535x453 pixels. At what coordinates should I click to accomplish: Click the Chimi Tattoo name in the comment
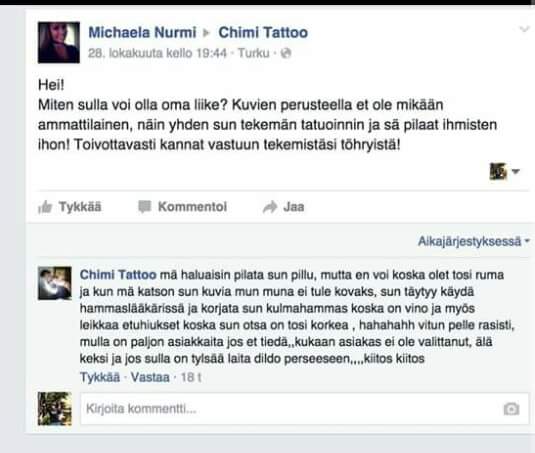click(118, 275)
